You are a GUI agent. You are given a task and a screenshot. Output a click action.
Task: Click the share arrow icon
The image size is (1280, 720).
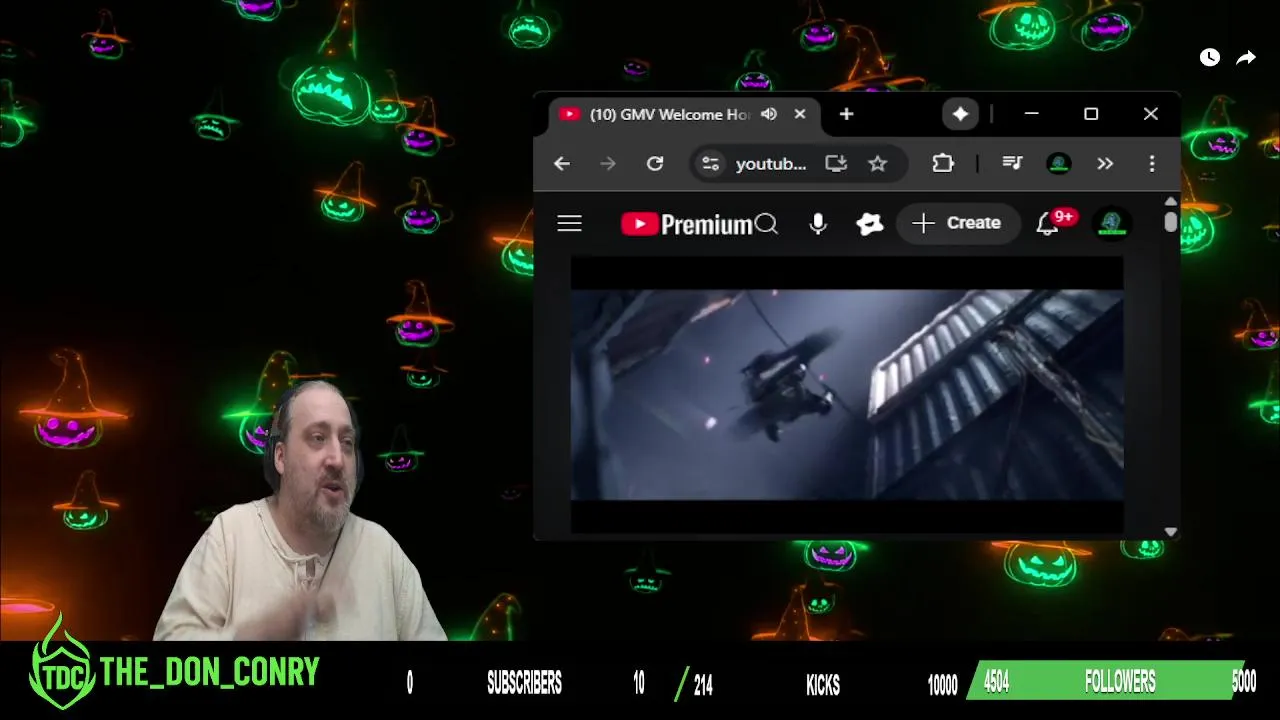(1246, 58)
